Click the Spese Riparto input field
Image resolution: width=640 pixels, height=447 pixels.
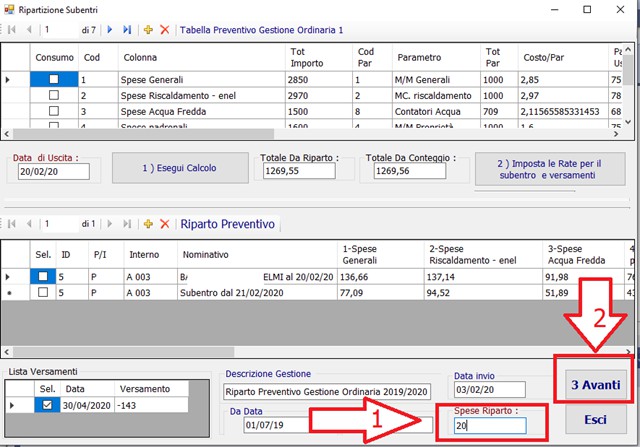coord(490,425)
